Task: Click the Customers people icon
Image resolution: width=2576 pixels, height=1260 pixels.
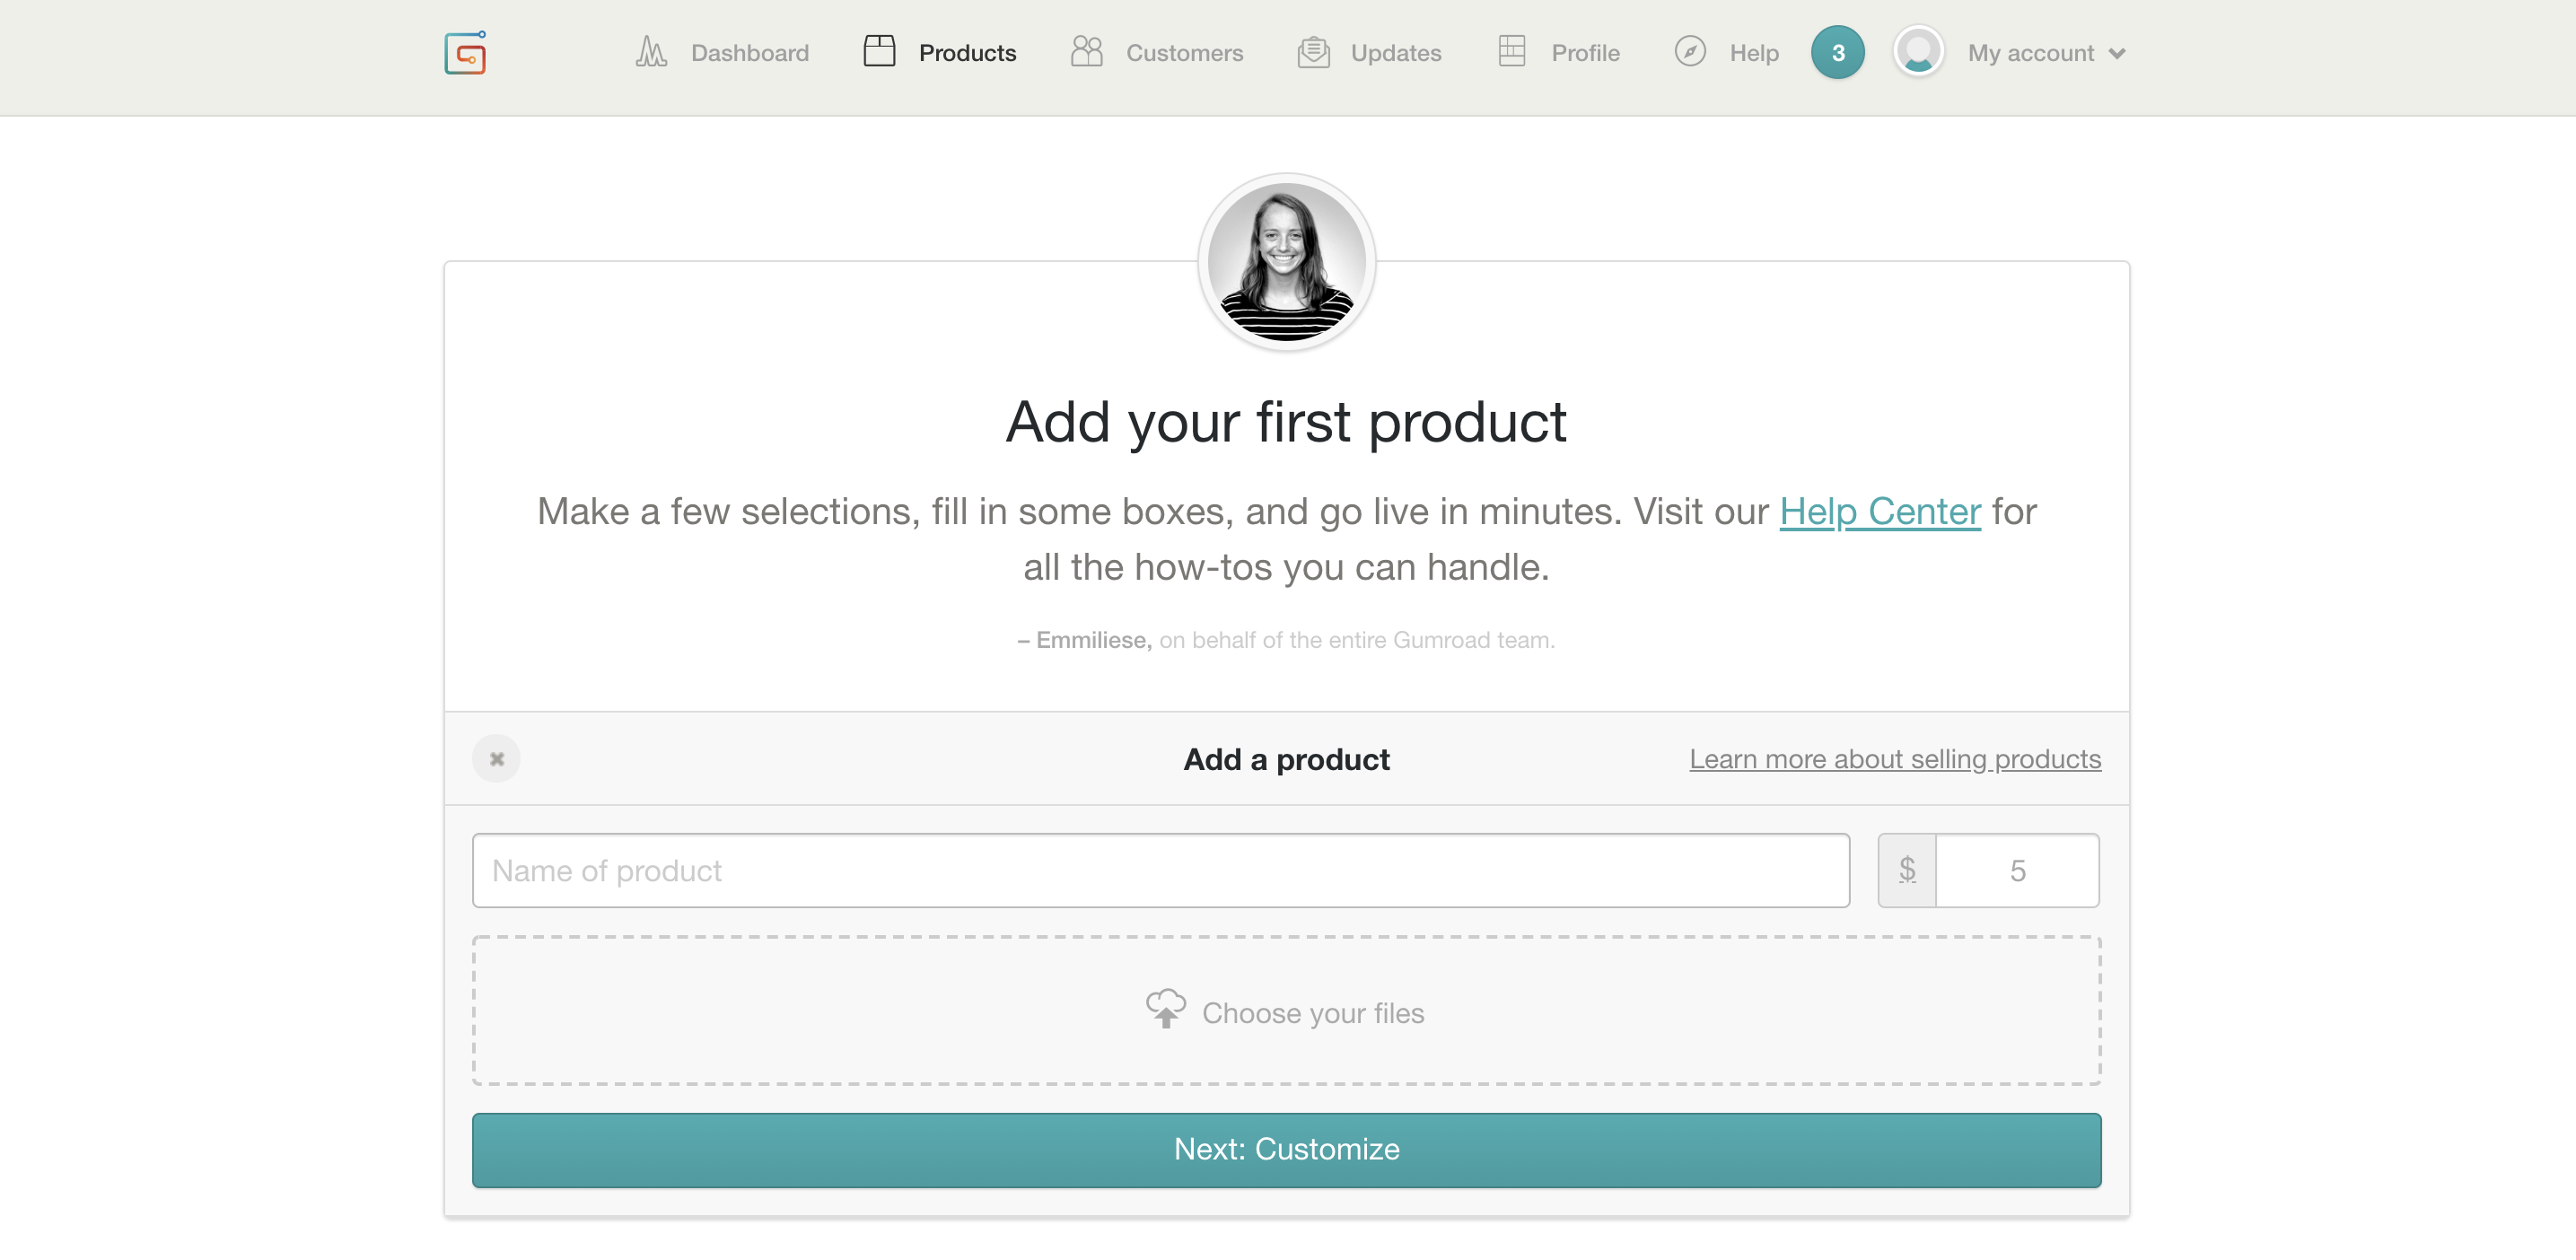Action: [x=1086, y=51]
